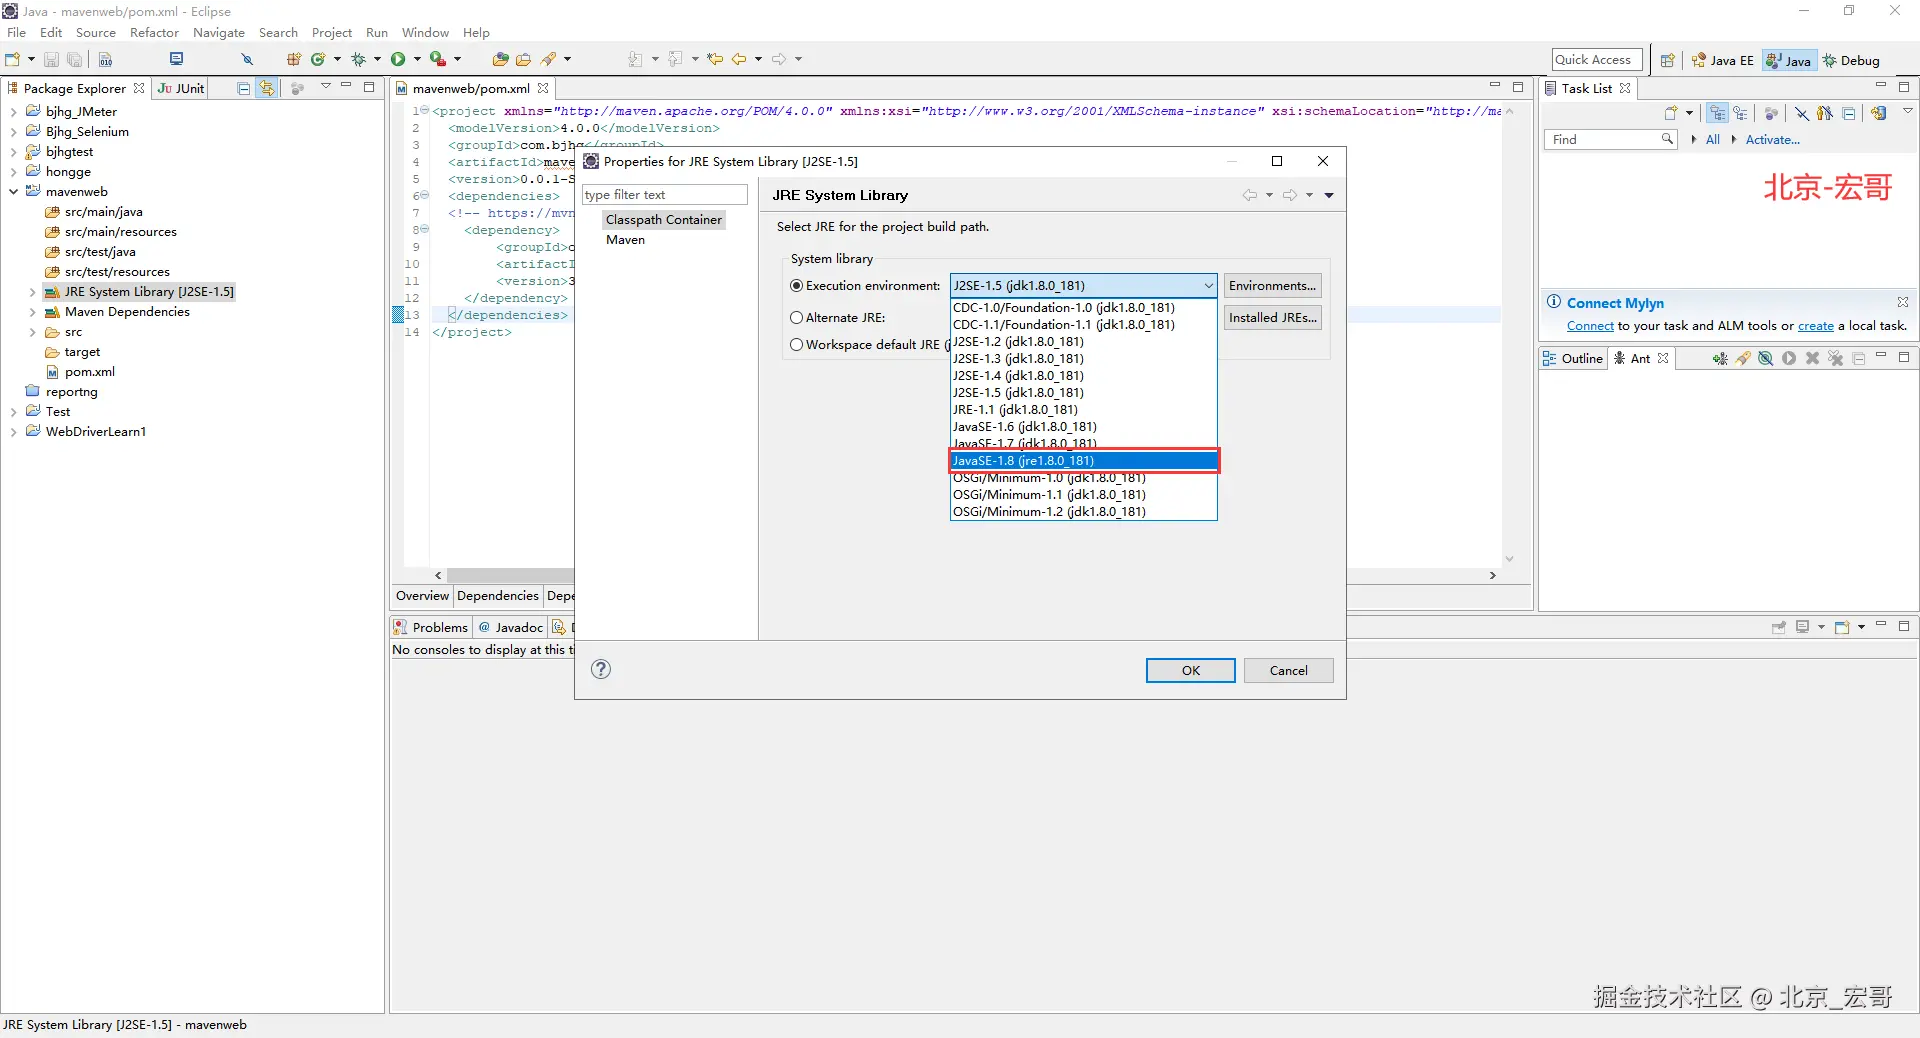Select JavaSE-1.6 (jdk1.8.0_181) in the list
1920x1038 pixels.
(x=1084, y=427)
